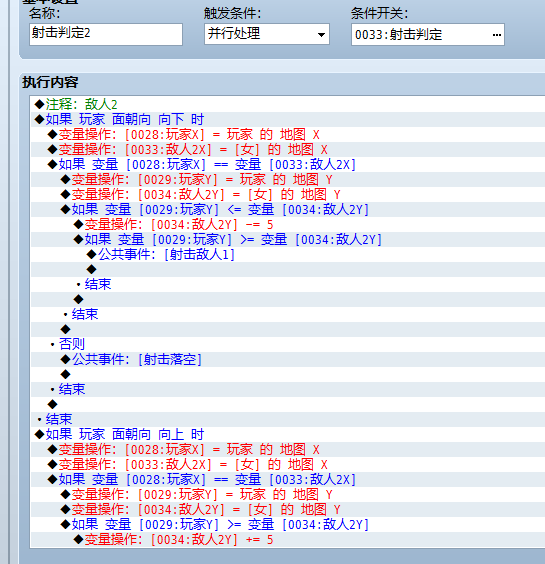Select the row [0034:敌人2Y] -= 5

click(x=288, y=224)
